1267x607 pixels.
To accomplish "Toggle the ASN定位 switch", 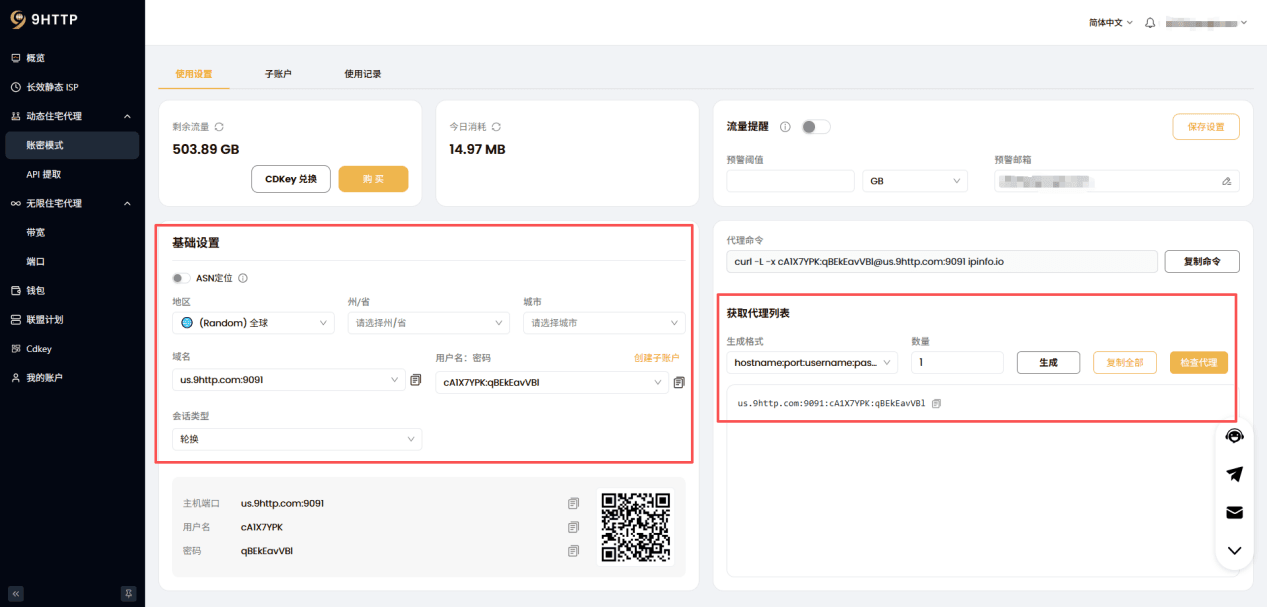I will point(181,278).
